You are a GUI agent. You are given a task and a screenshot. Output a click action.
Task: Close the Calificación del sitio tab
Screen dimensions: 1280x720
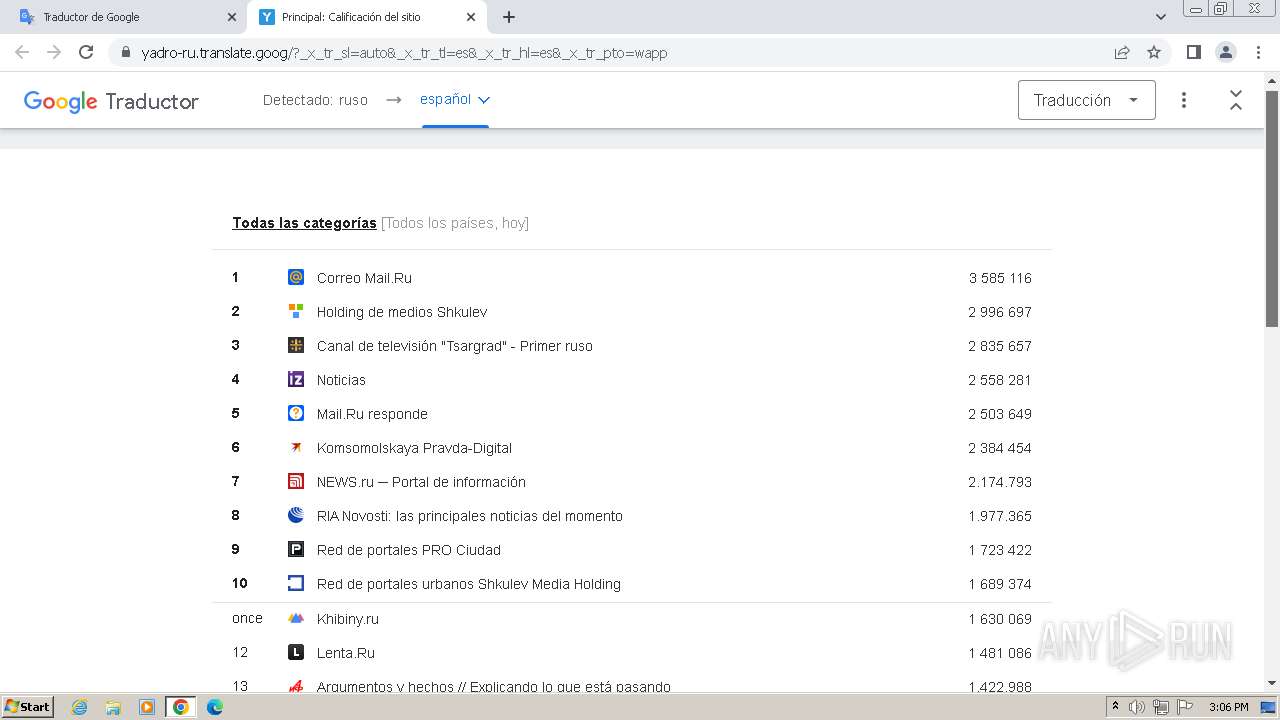[471, 17]
